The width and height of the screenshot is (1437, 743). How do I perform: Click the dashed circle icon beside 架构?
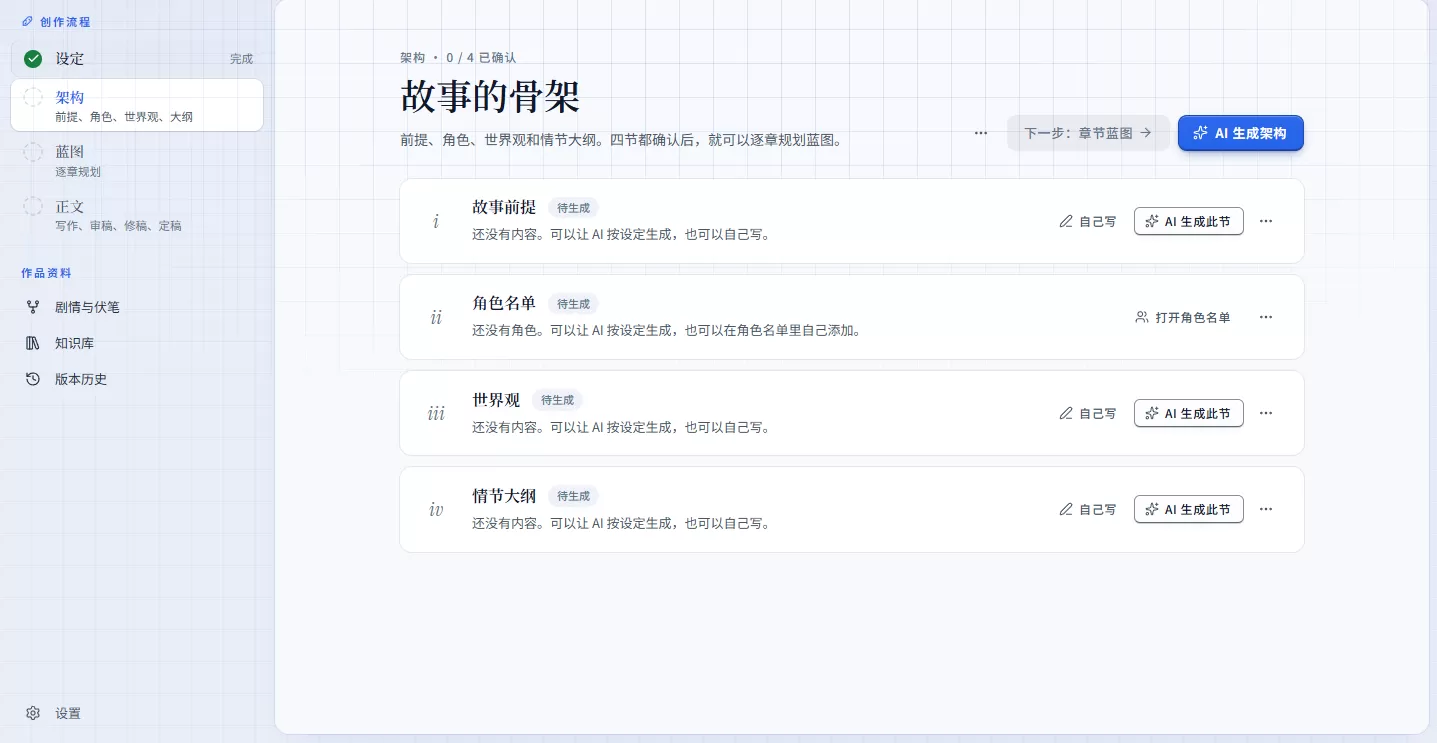[x=33, y=97]
